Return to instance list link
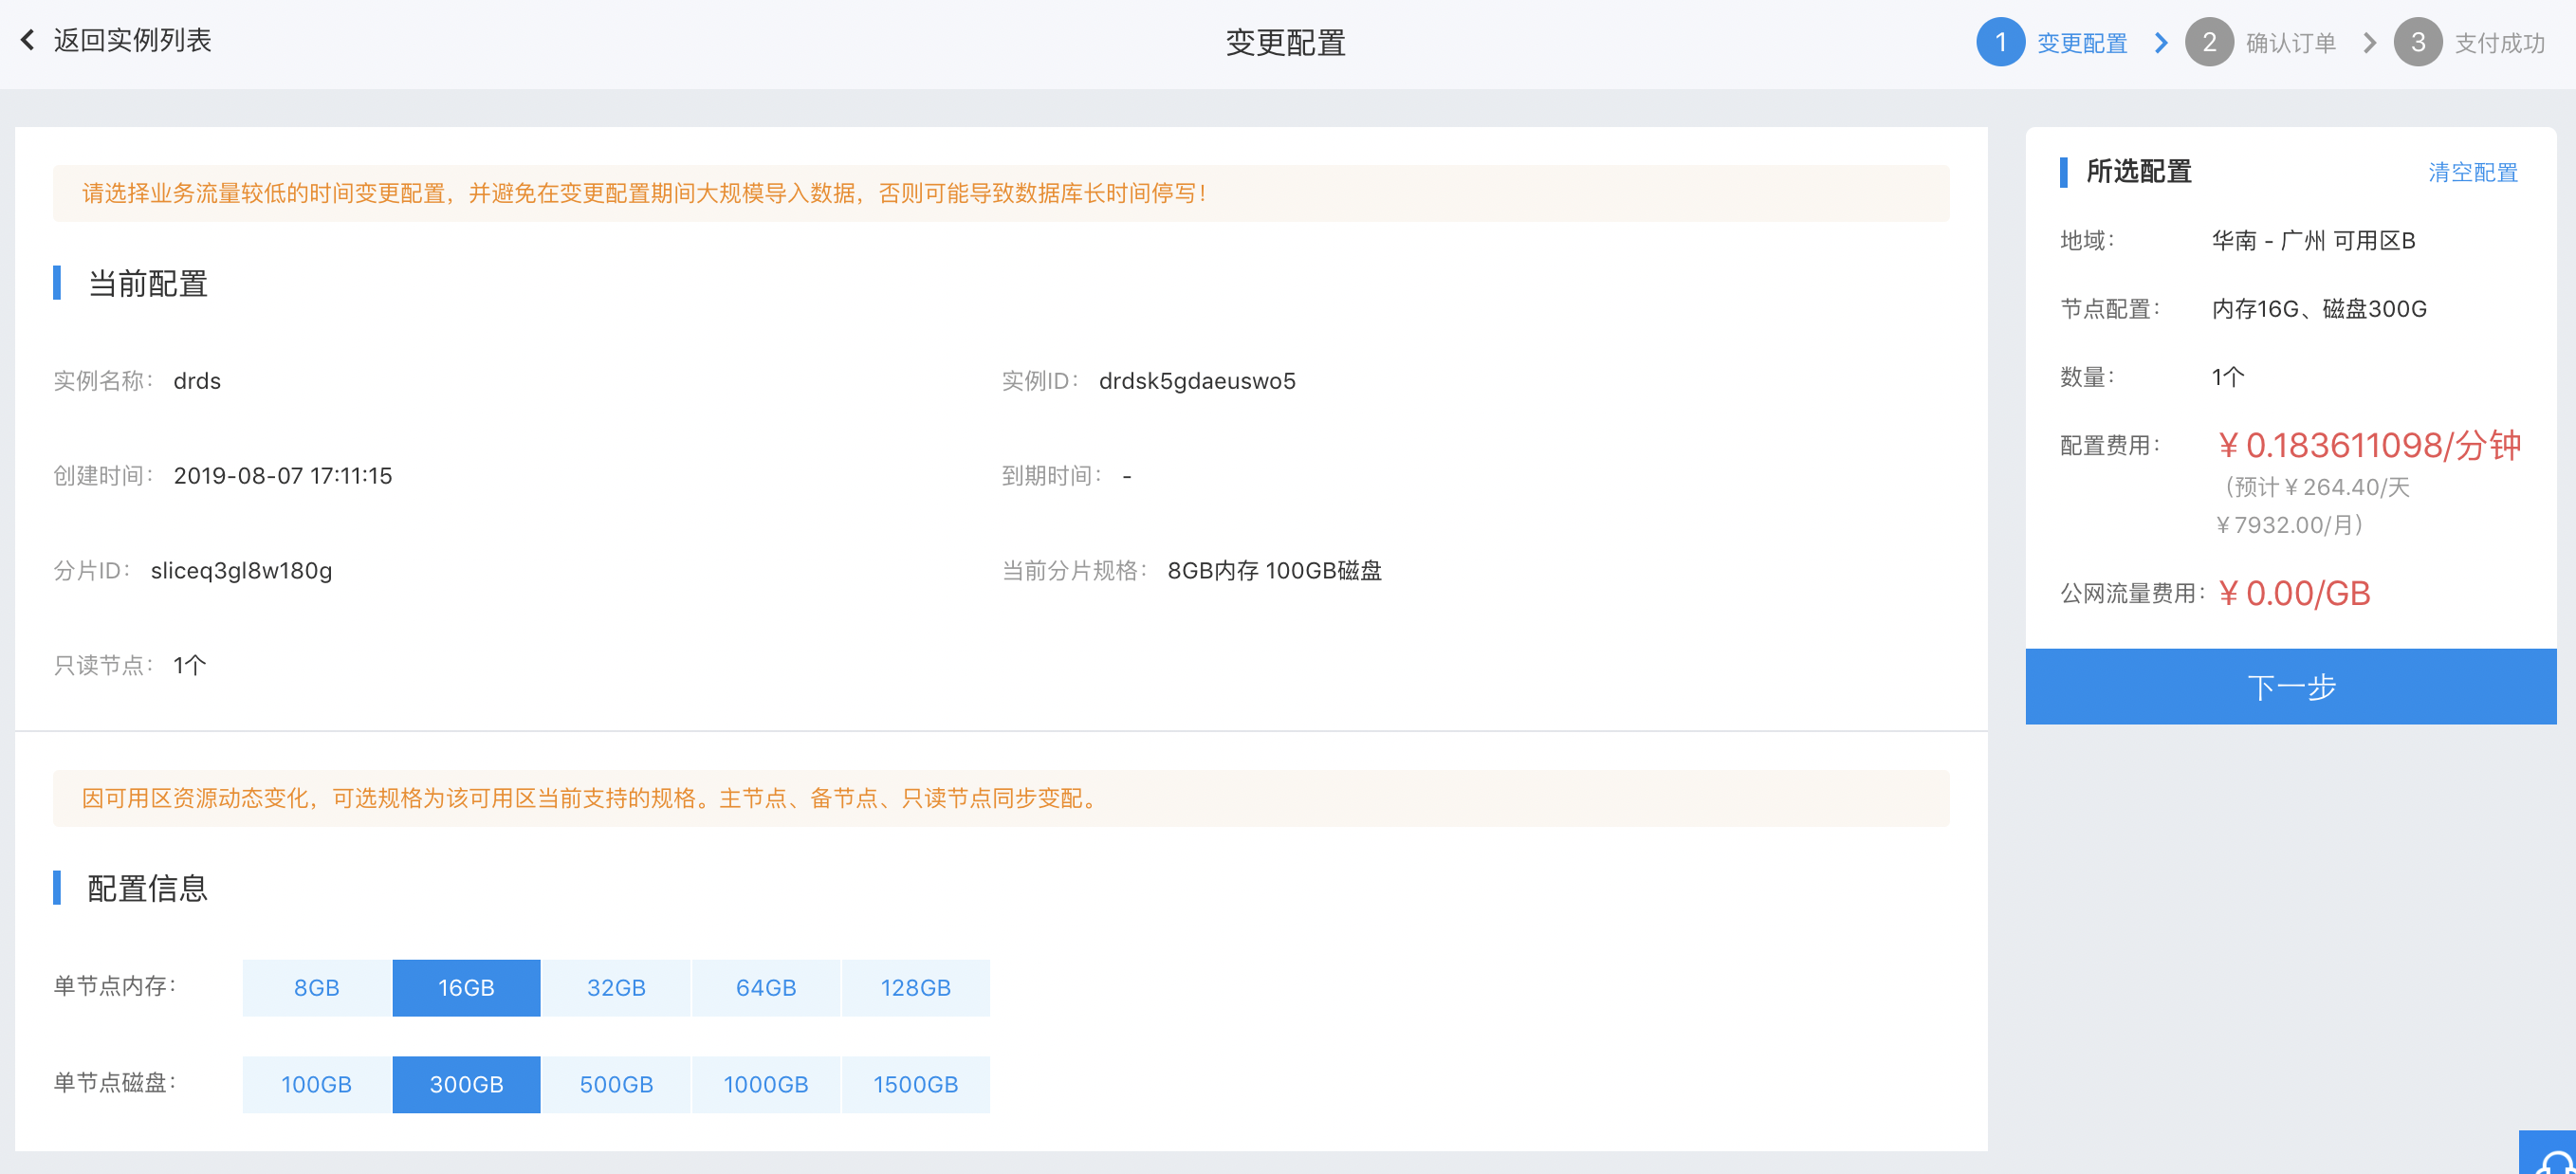Viewport: 2576px width, 1174px height. [x=132, y=40]
